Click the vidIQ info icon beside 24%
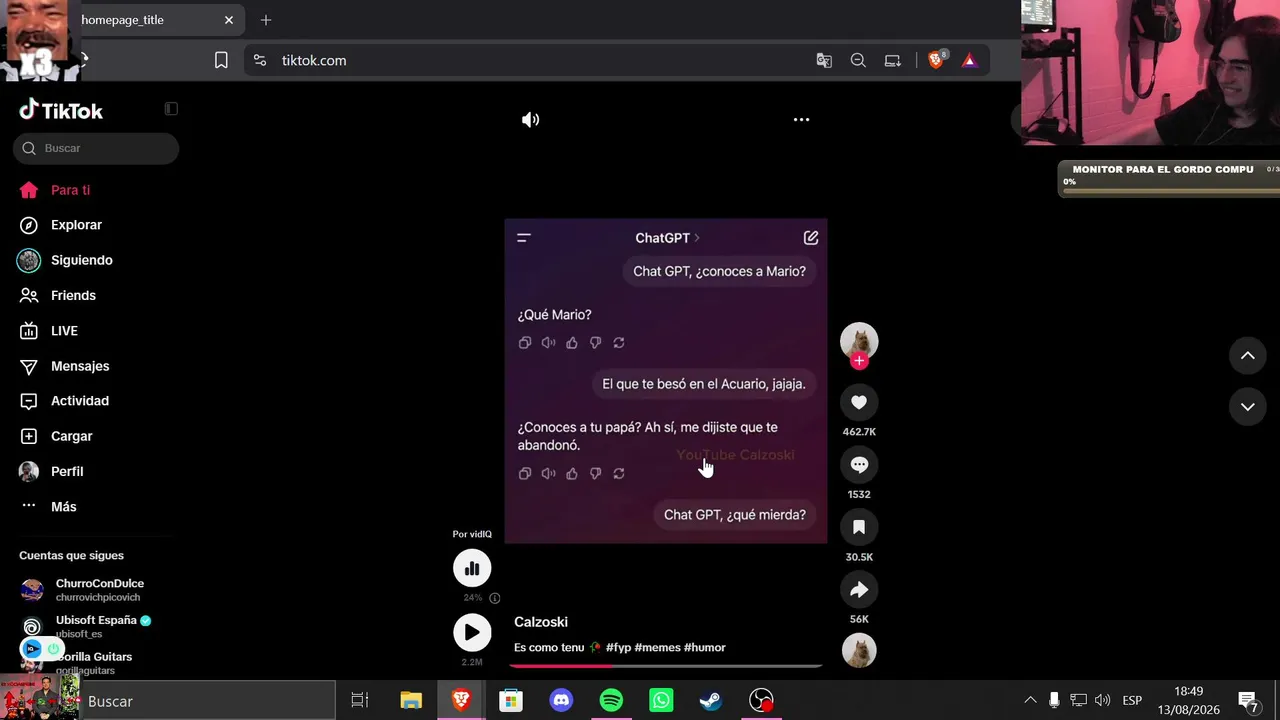The width and height of the screenshot is (1280, 720). pyautogui.click(x=495, y=598)
